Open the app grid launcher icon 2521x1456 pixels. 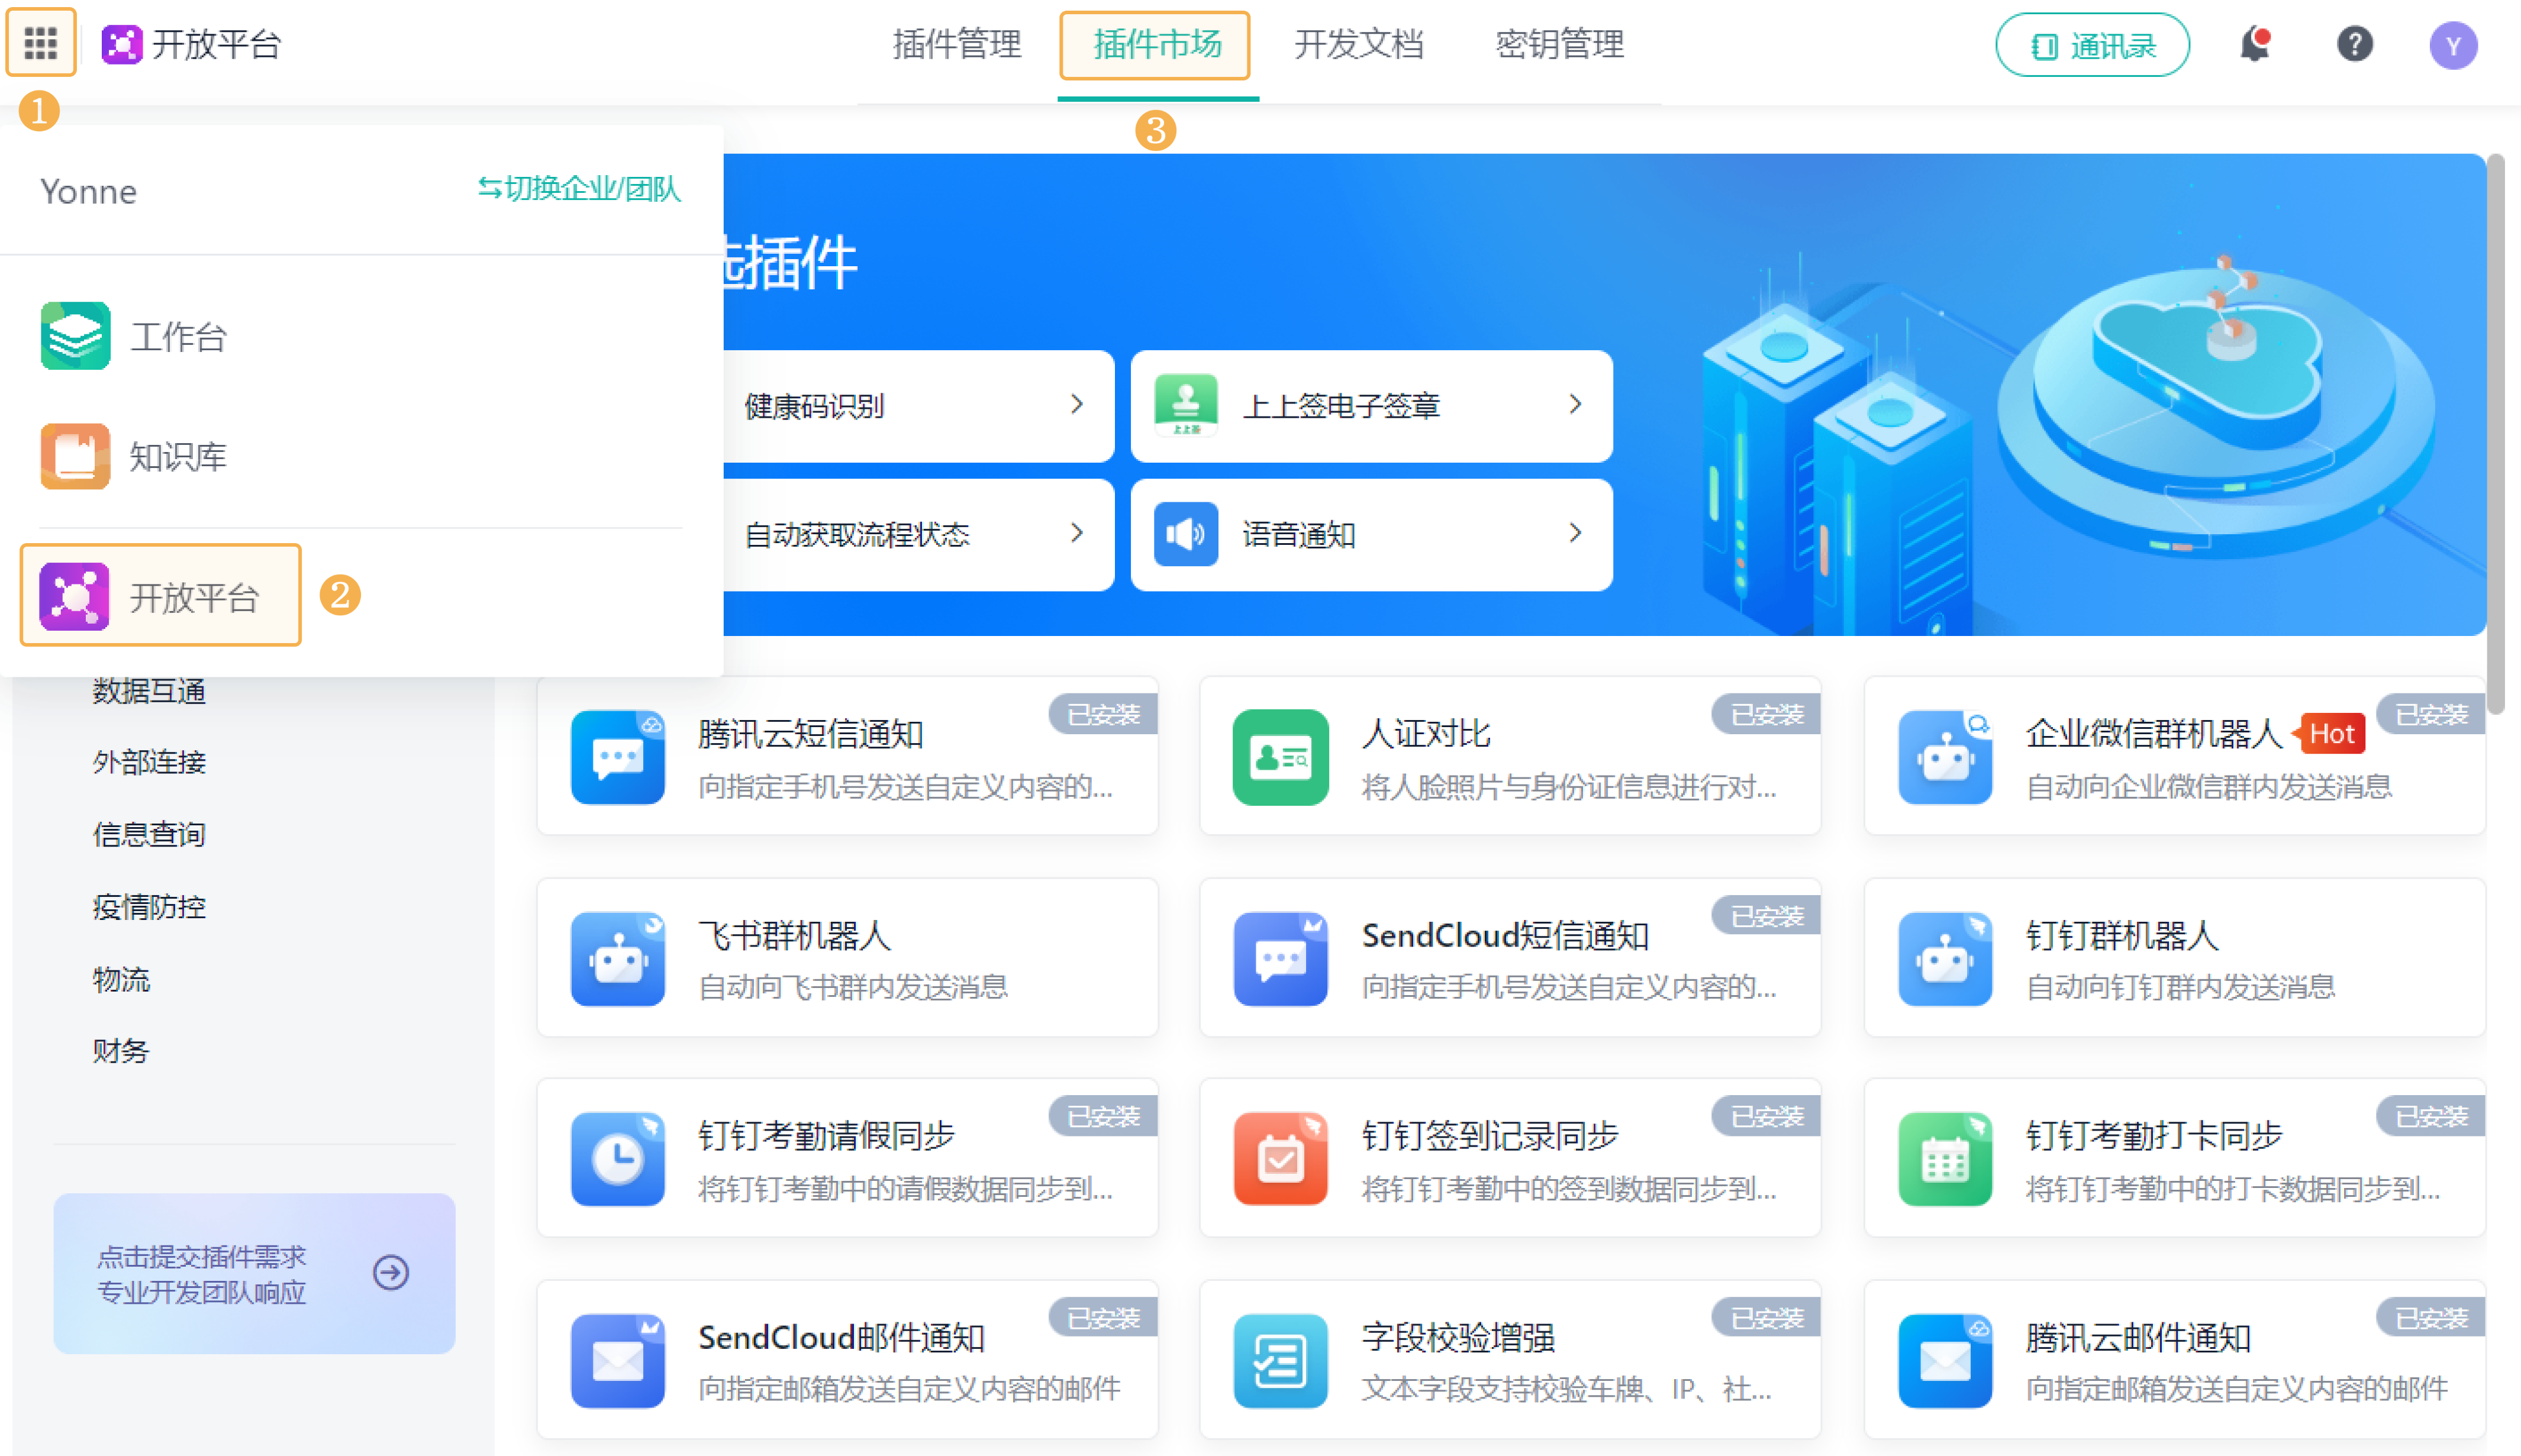pyautogui.click(x=41, y=43)
